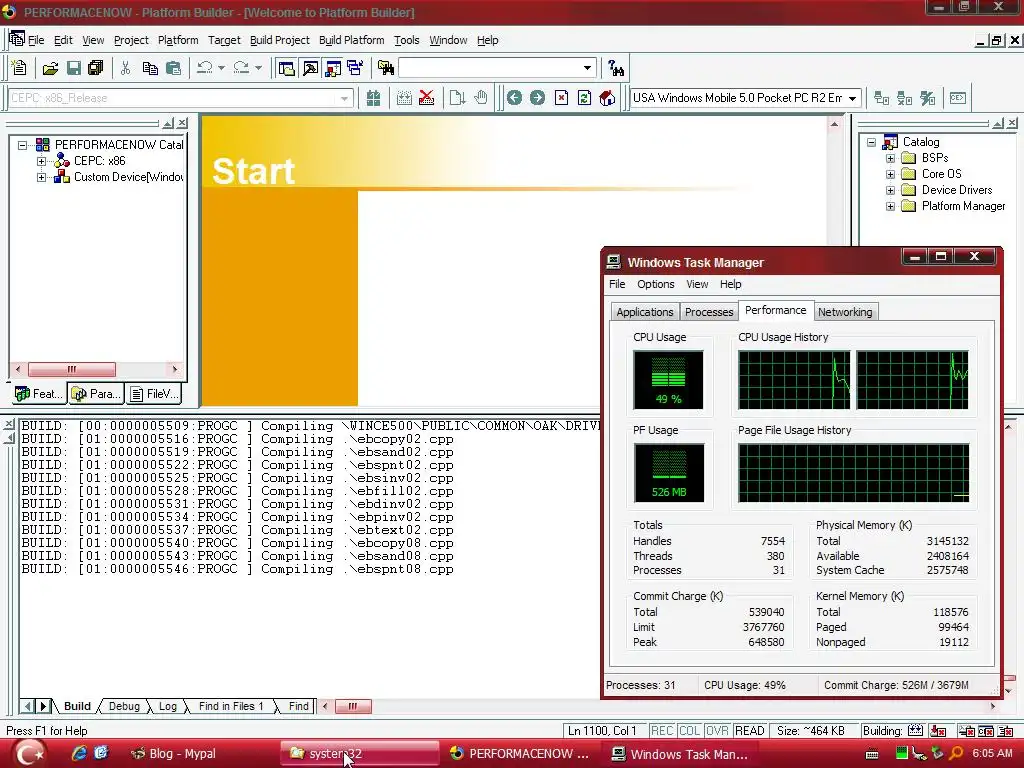Screen dimensions: 1024x768
Task: Switch to the Networking tab in Task Manager
Action: [x=844, y=312]
